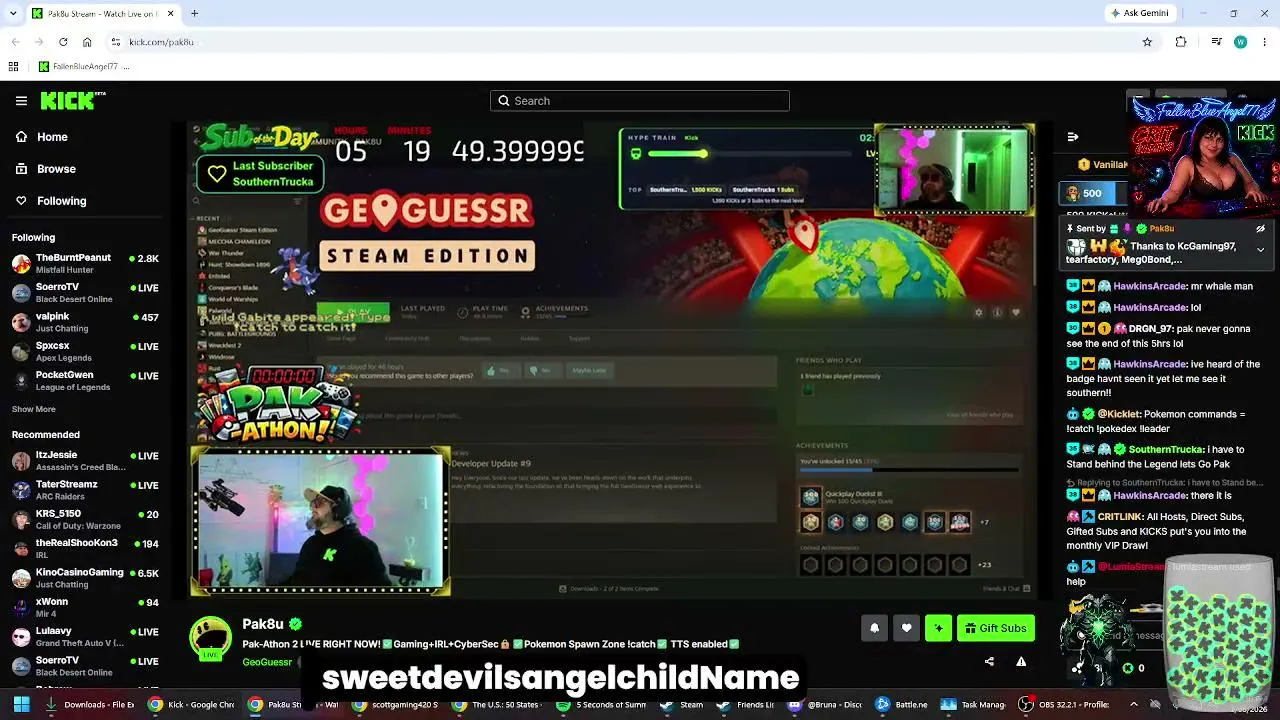Go back in browser history
This screenshot has width=1280, height=720.
click(x=15, y=42)
